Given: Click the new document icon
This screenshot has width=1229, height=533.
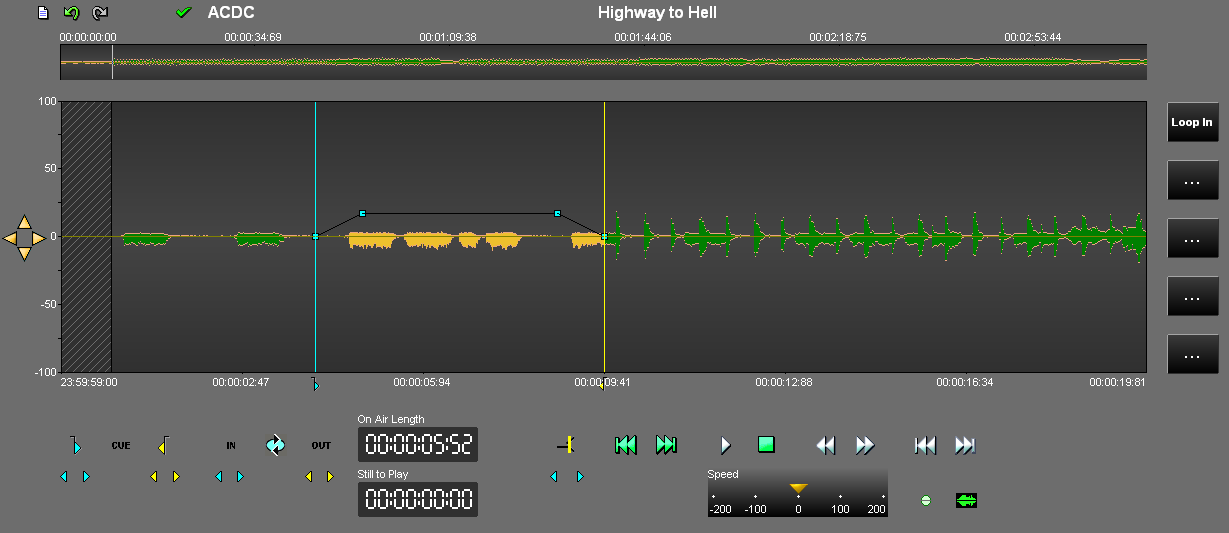Looking at the screenshot, I should click(42, 13).
